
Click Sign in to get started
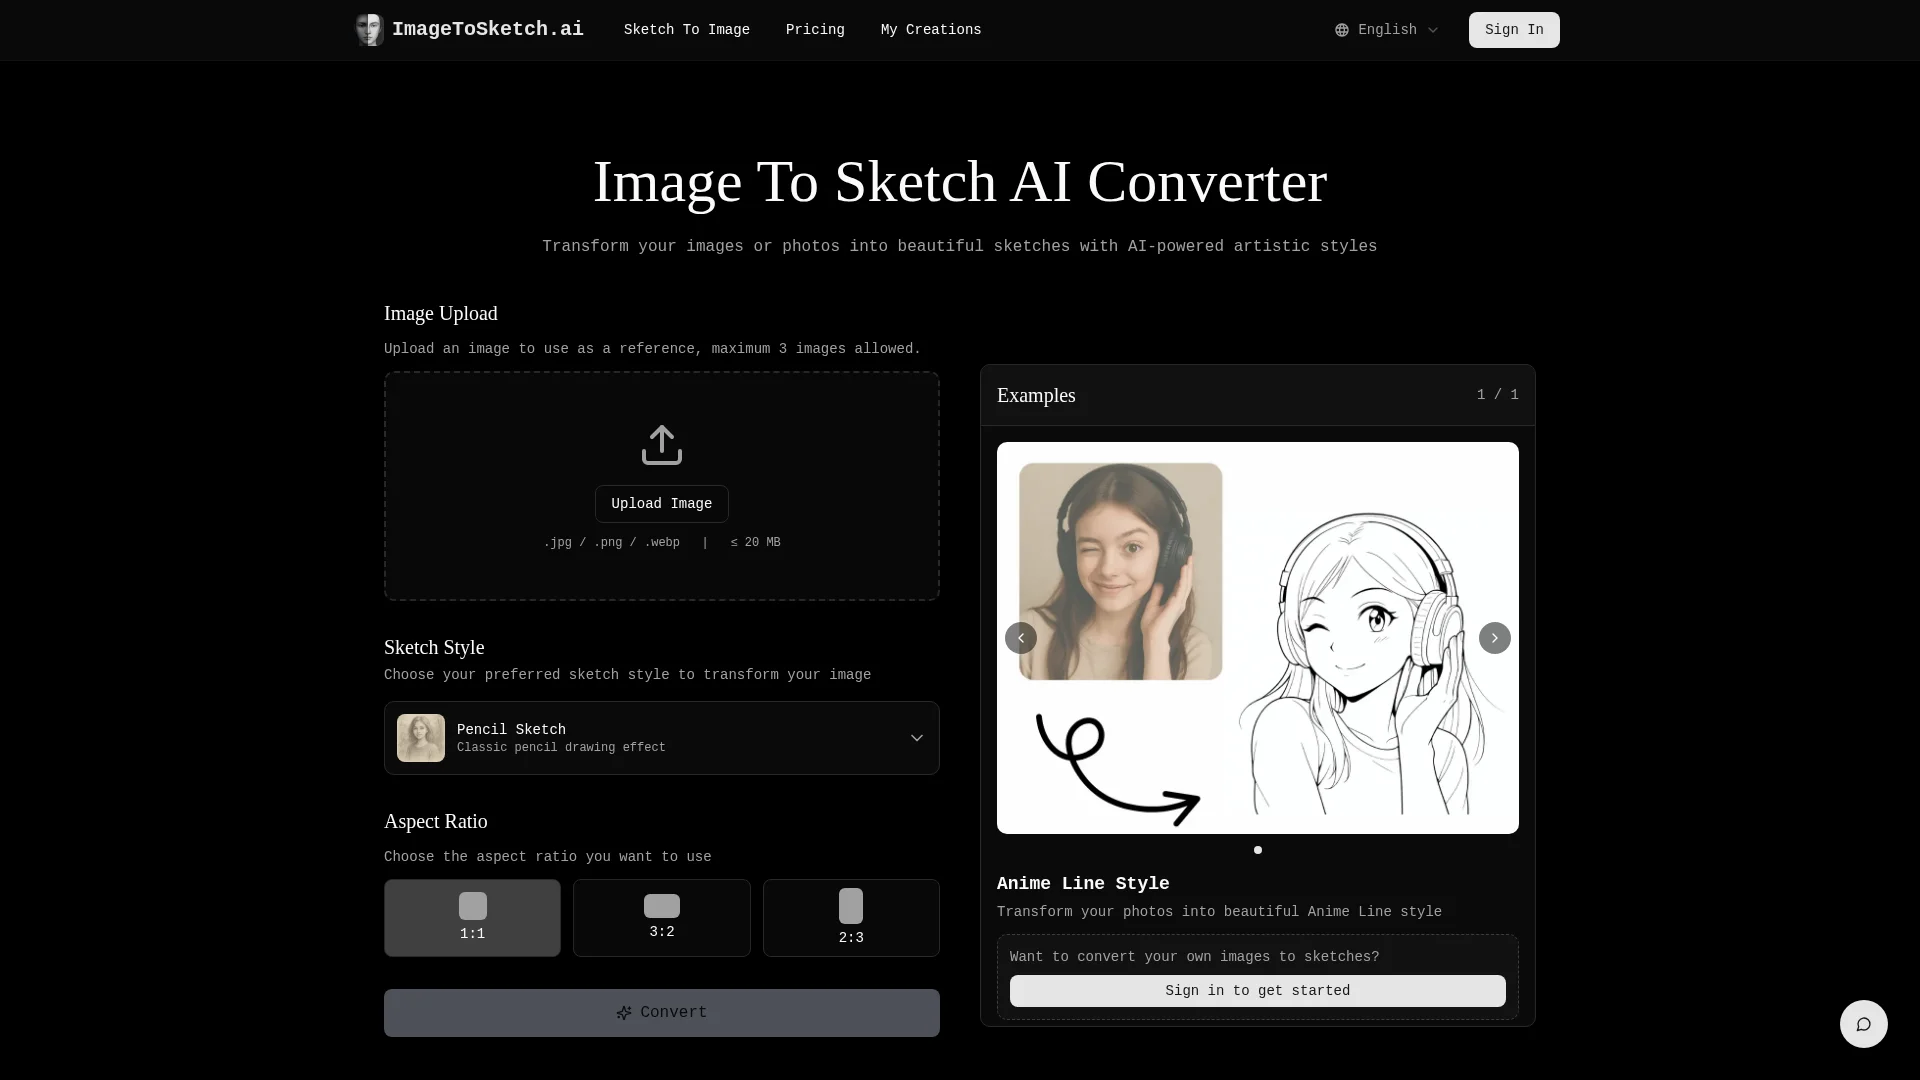pyautogui.click(x=1257, y=991)
